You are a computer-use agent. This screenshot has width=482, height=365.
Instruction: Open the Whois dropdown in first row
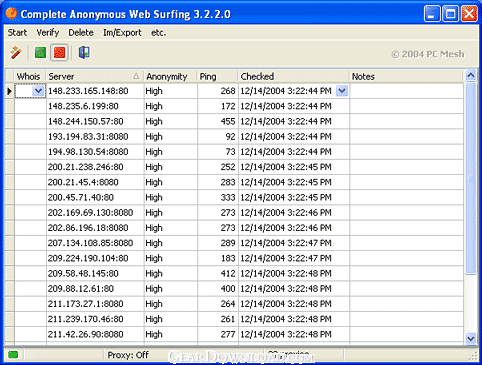38,91
